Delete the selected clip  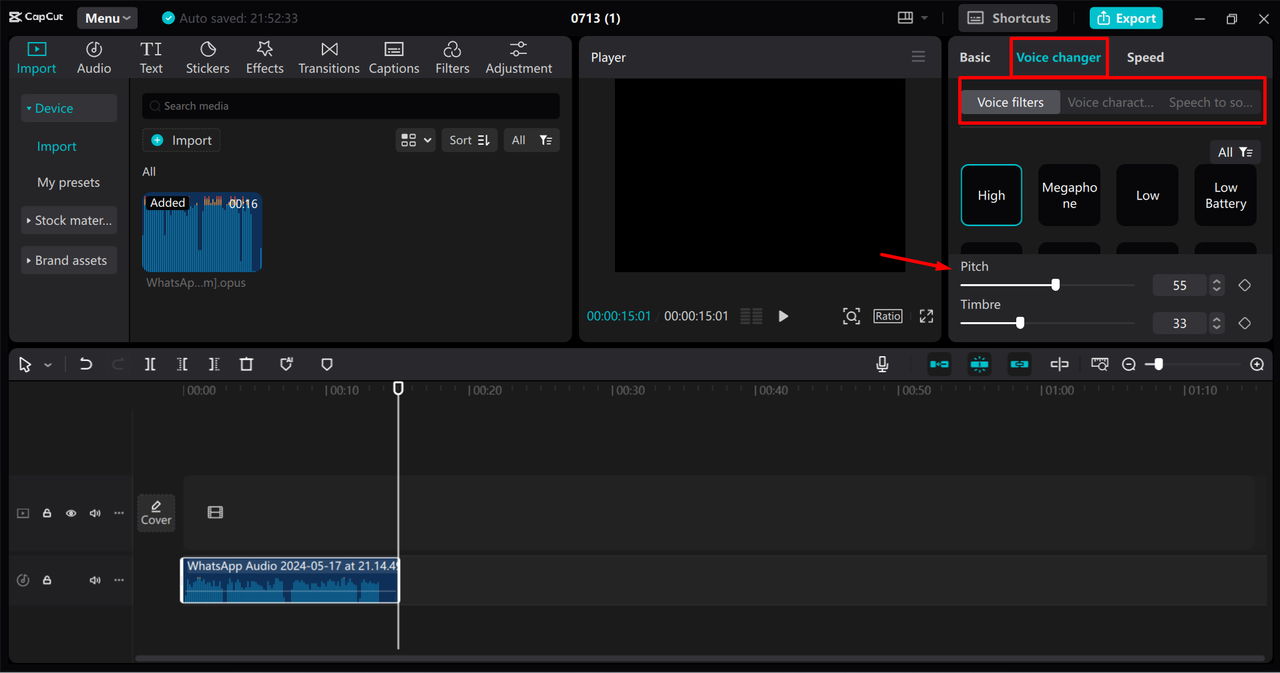coord(247,365)
